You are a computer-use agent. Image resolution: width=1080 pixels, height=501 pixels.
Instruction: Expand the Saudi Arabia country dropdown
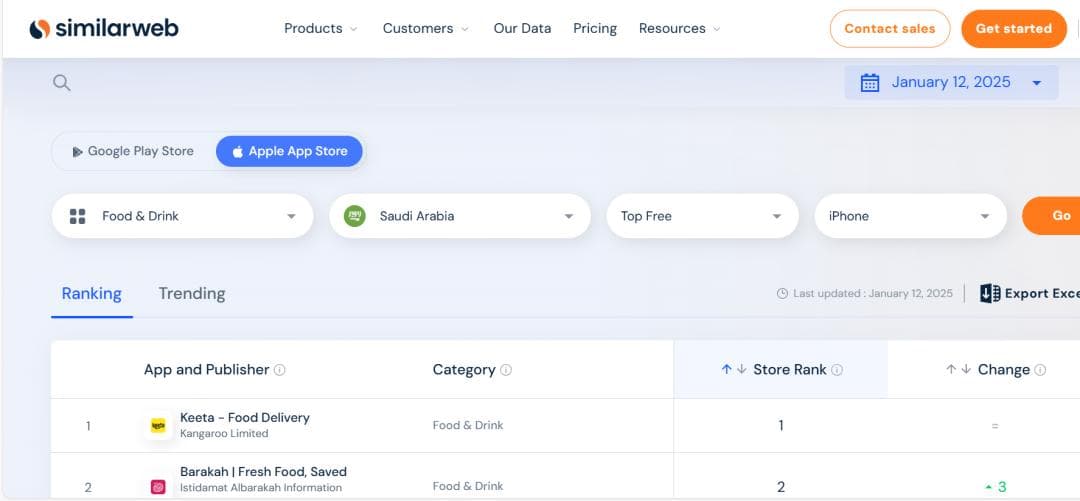pyautogui.click(x=459, y=216)
